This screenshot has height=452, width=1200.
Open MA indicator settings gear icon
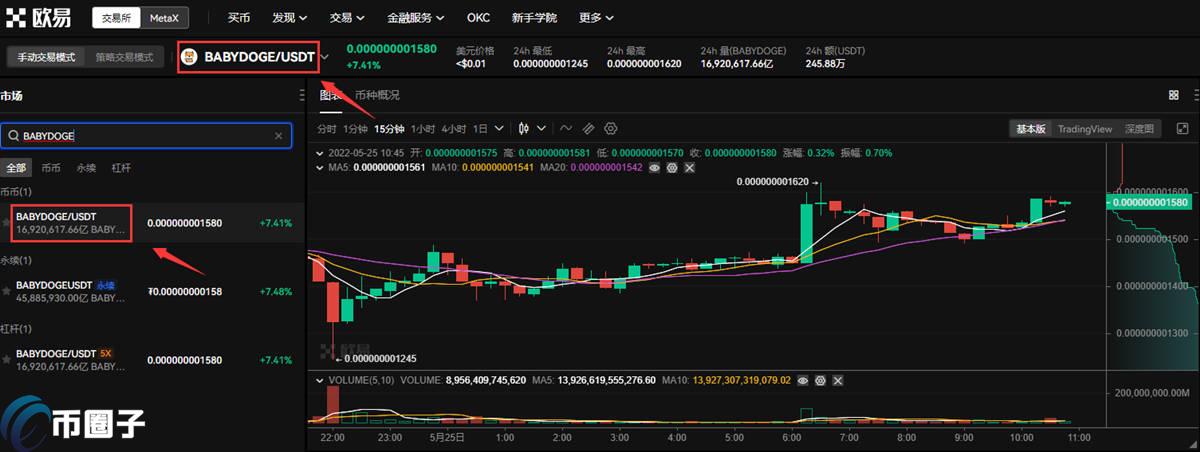(672, 168)
